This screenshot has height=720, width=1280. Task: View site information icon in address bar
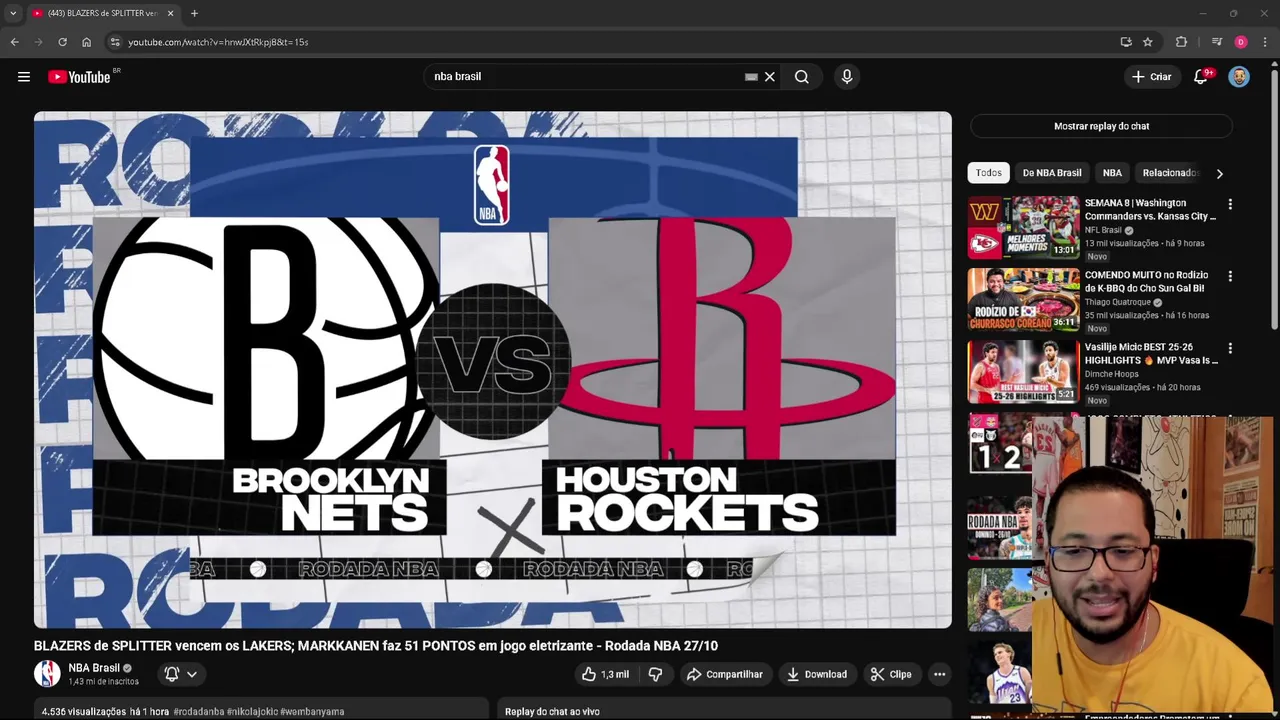(115, 42)
